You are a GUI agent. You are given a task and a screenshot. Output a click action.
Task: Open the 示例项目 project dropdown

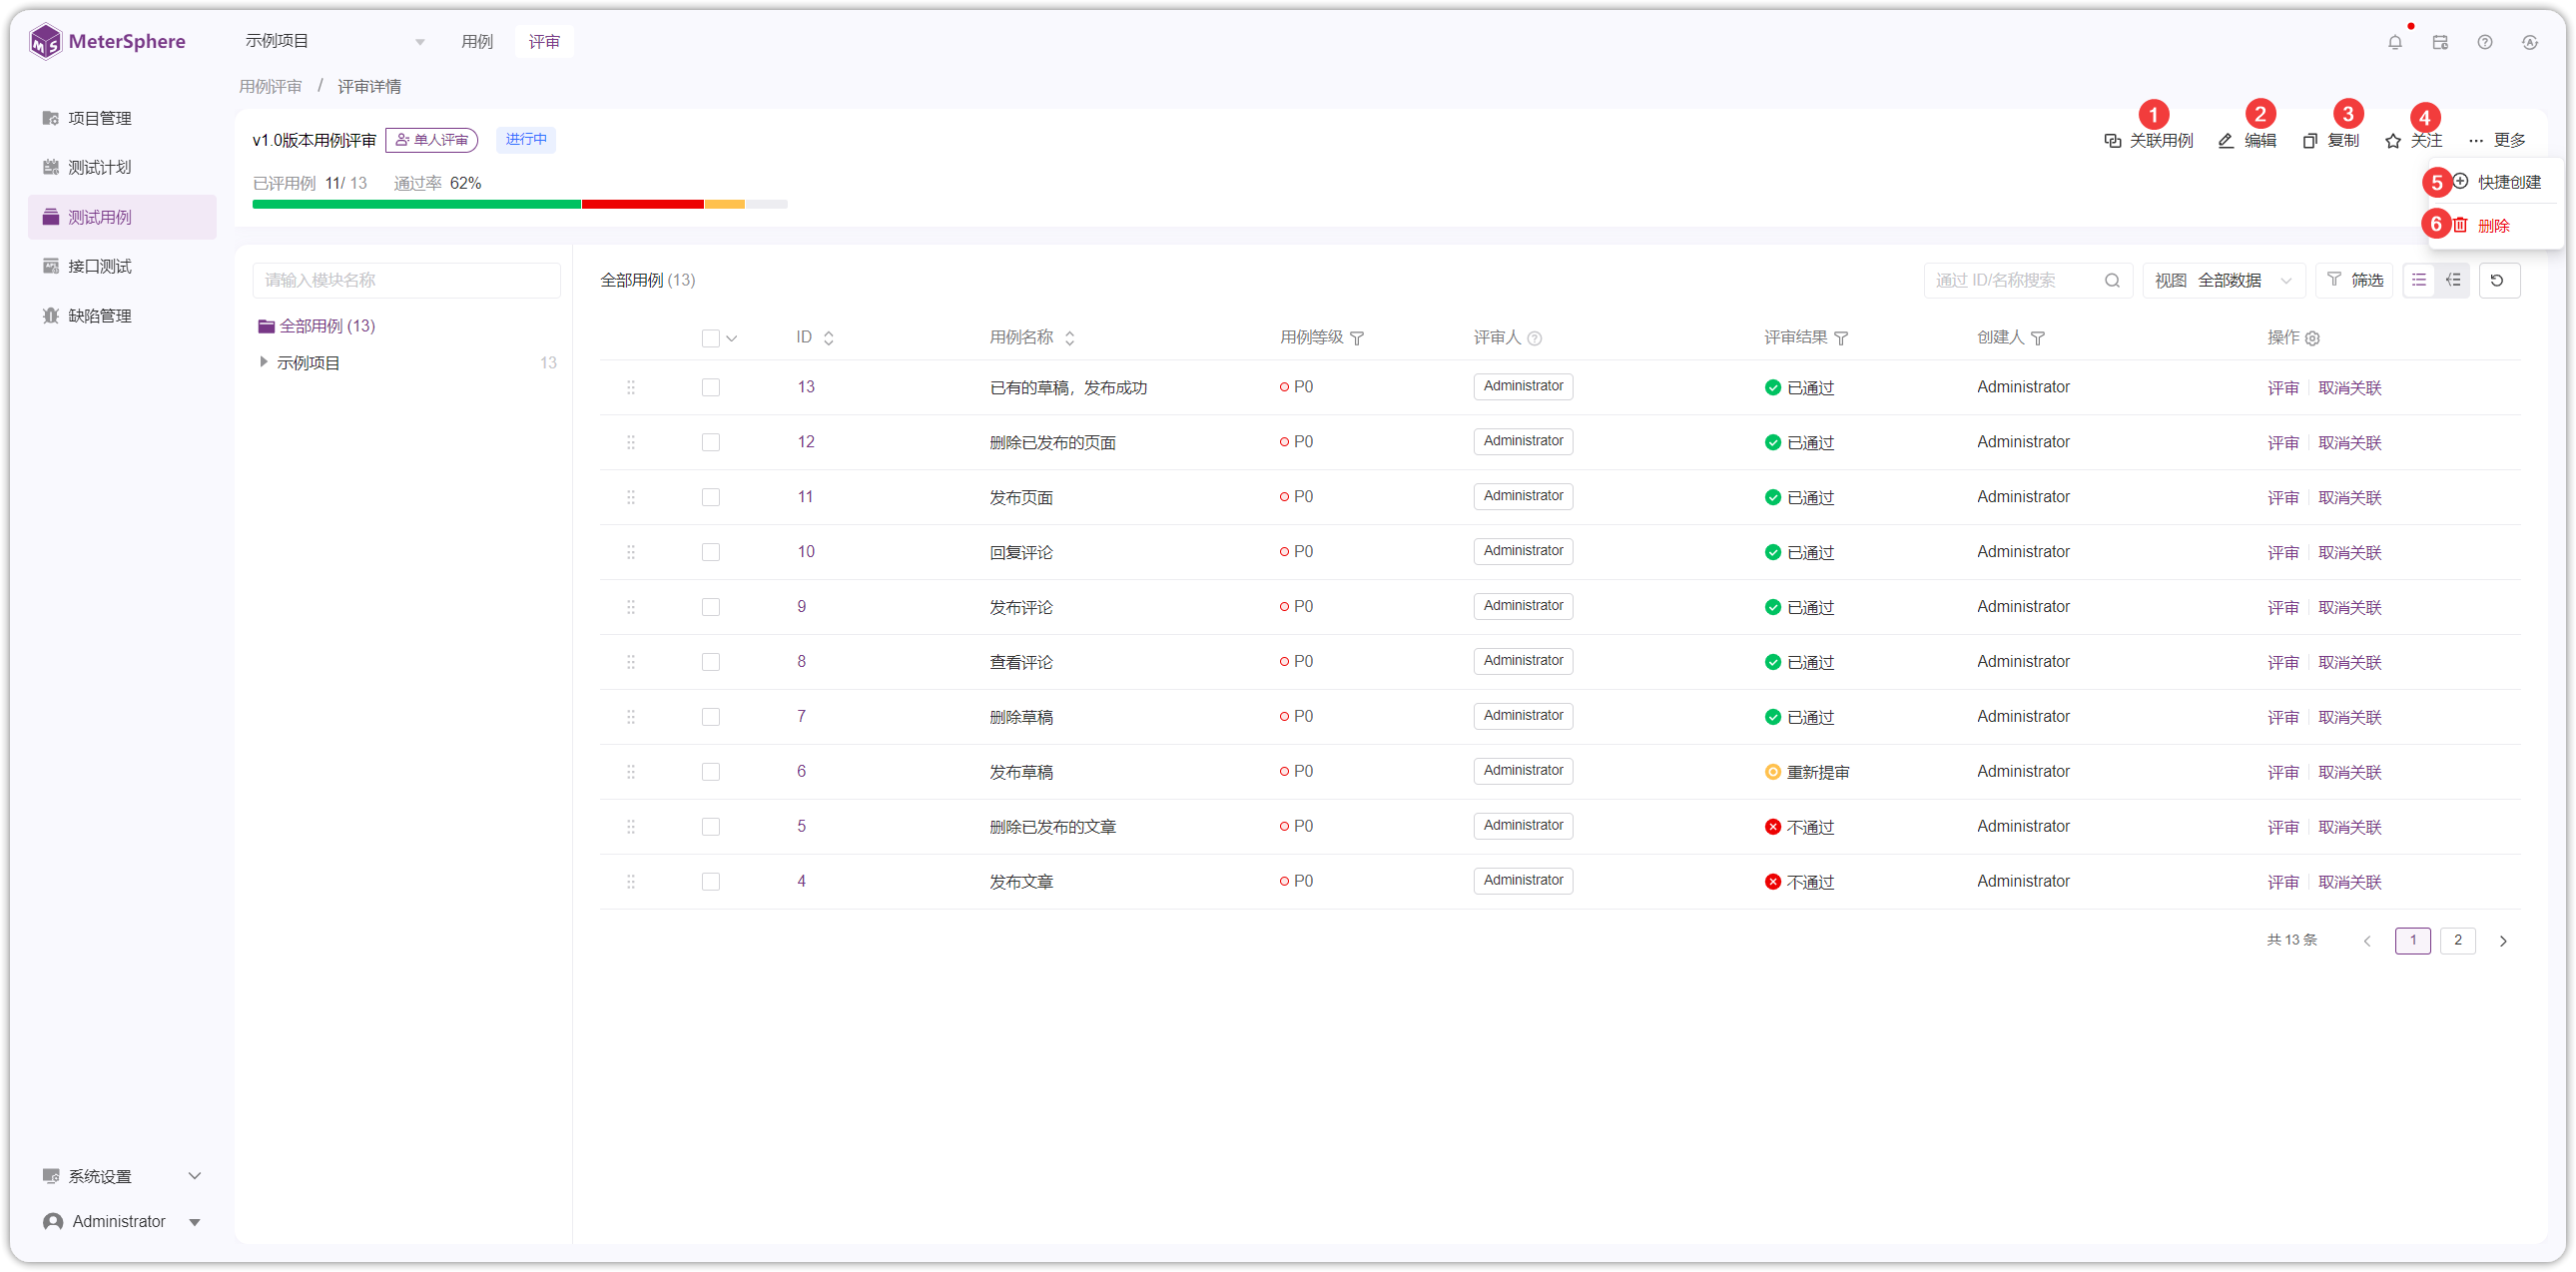click(x=335, y=41)
